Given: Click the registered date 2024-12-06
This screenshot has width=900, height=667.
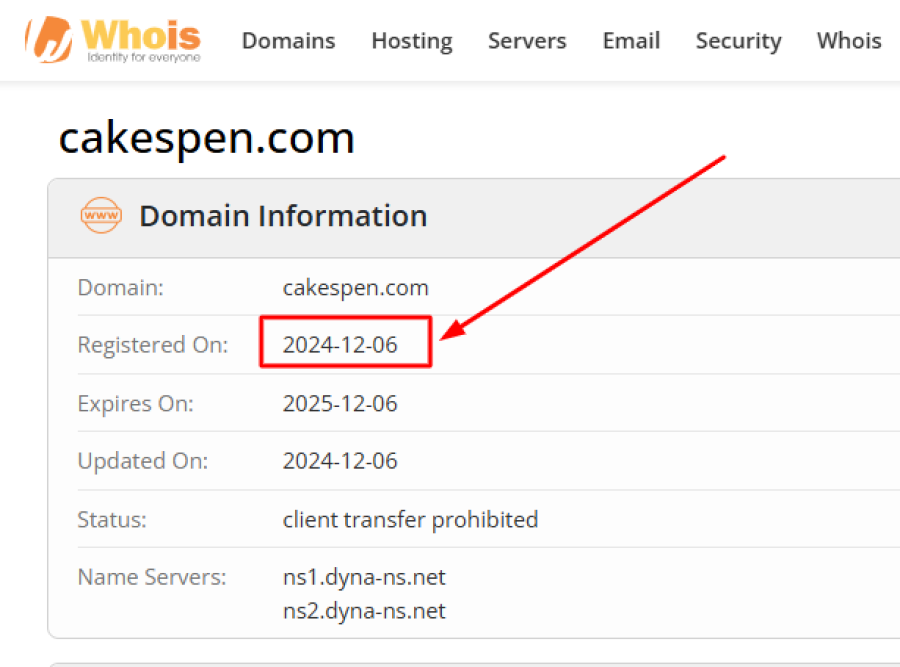Looking at the screenshot, I should tap(340, 345).
